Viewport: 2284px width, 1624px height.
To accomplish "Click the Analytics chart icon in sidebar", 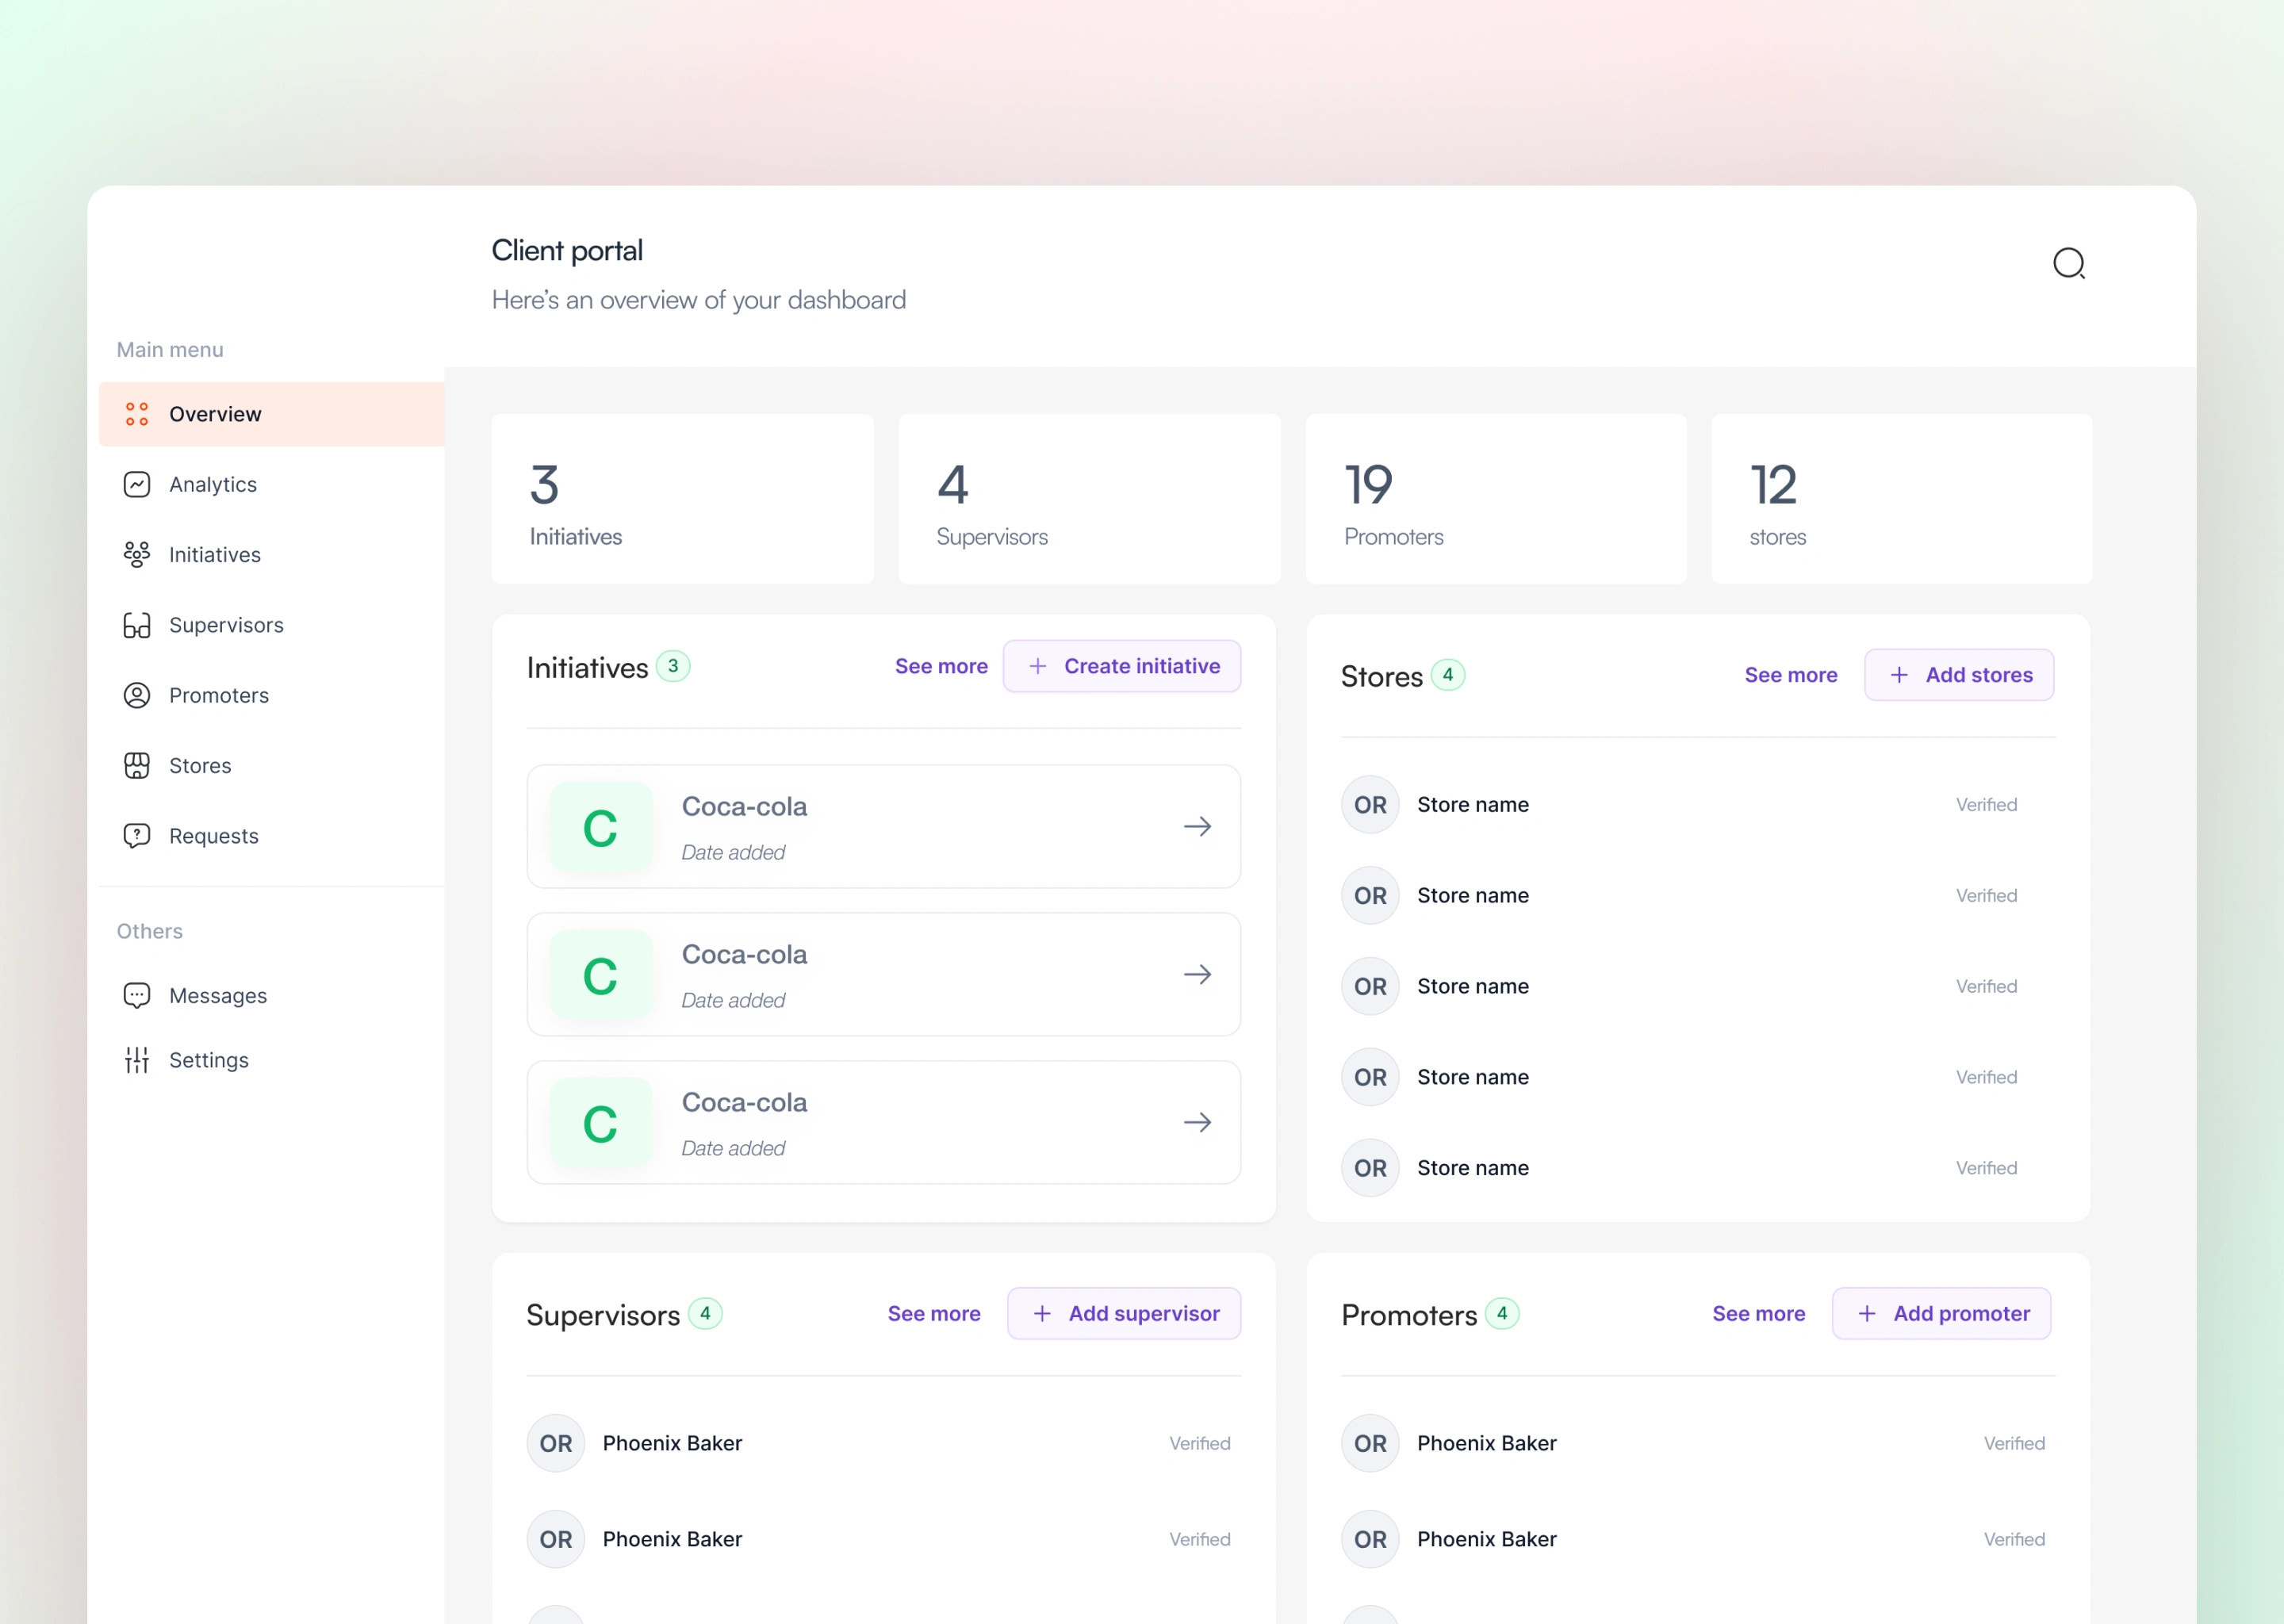I will [137, 484].
